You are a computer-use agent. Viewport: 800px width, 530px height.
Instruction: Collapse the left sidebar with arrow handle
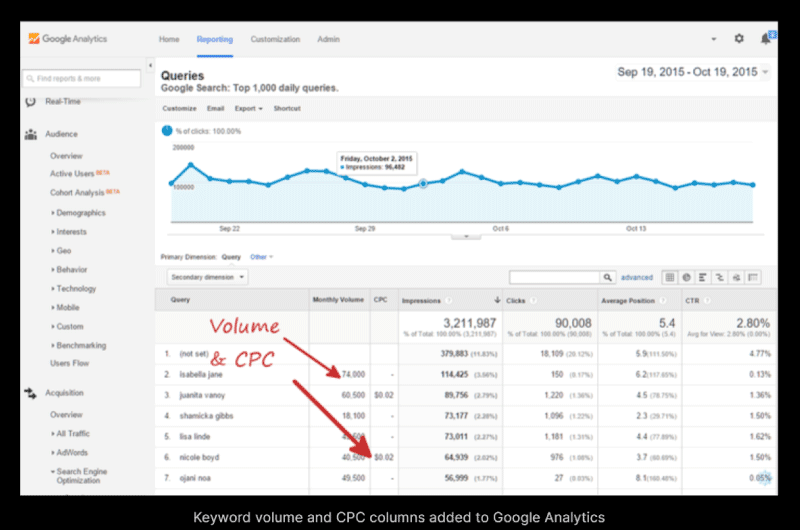[150, 65]
